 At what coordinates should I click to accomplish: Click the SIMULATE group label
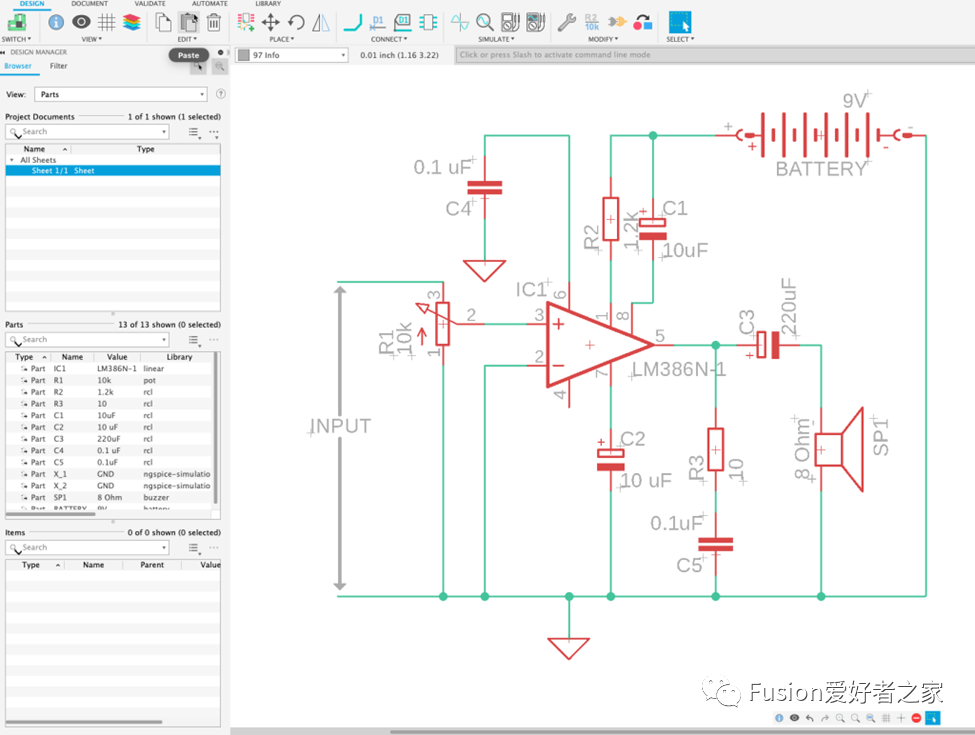click(x=496, y=39)
